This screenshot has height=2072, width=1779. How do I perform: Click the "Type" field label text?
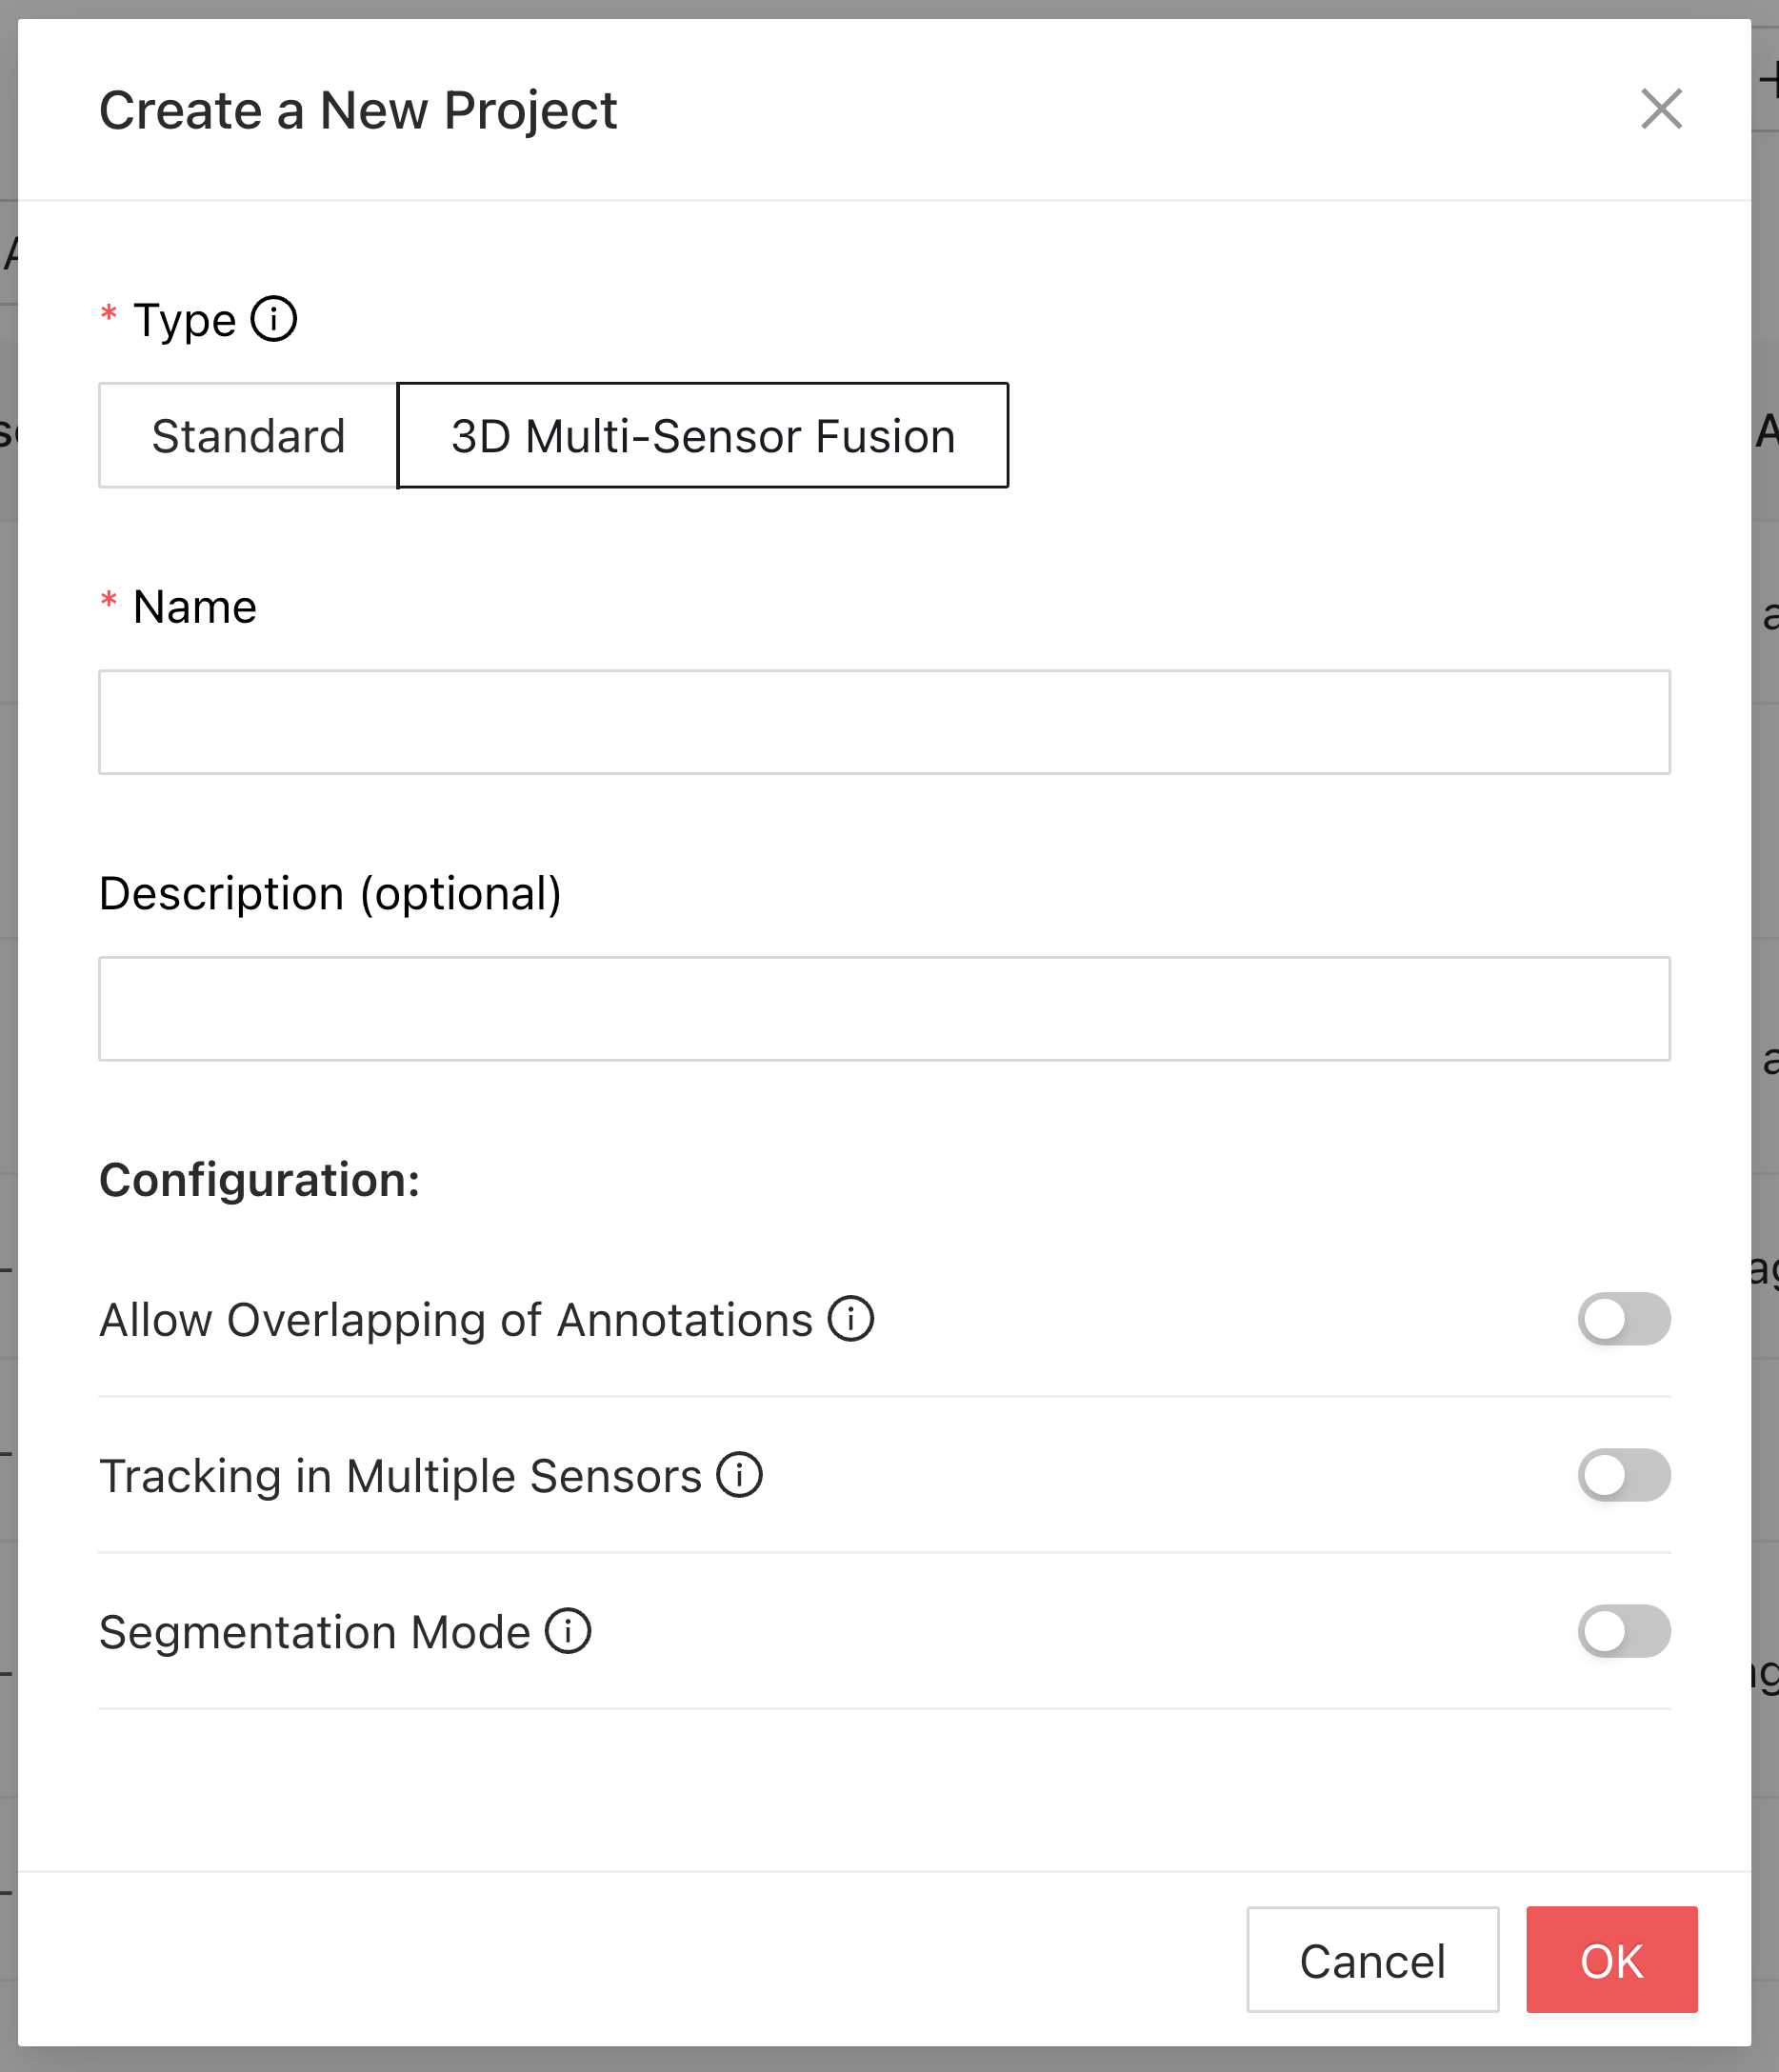coord(185,321)
